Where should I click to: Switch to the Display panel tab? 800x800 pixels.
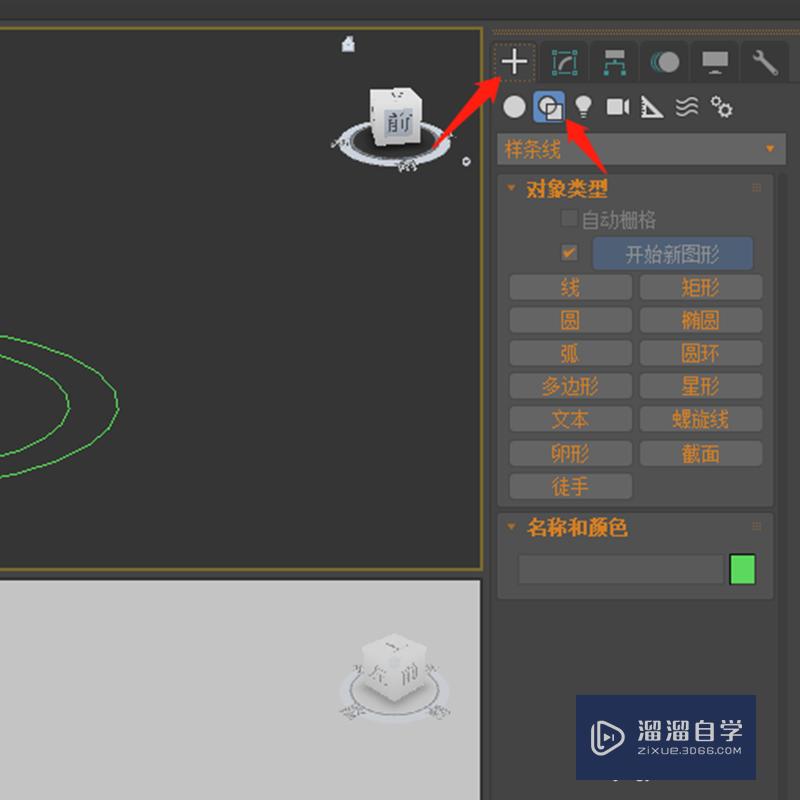(714, 62)
